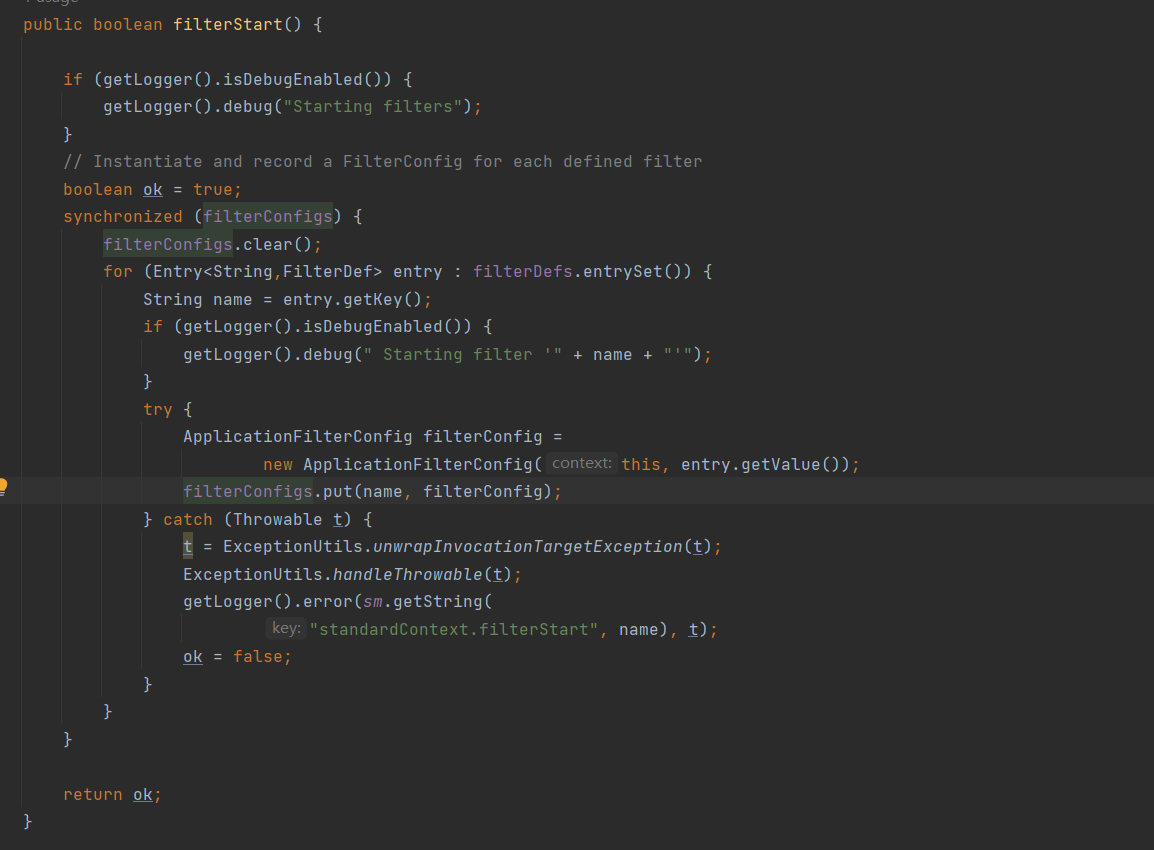Click the yellow lightbulb quick-fix icon

pyautogui.click(x=3, y=487)
